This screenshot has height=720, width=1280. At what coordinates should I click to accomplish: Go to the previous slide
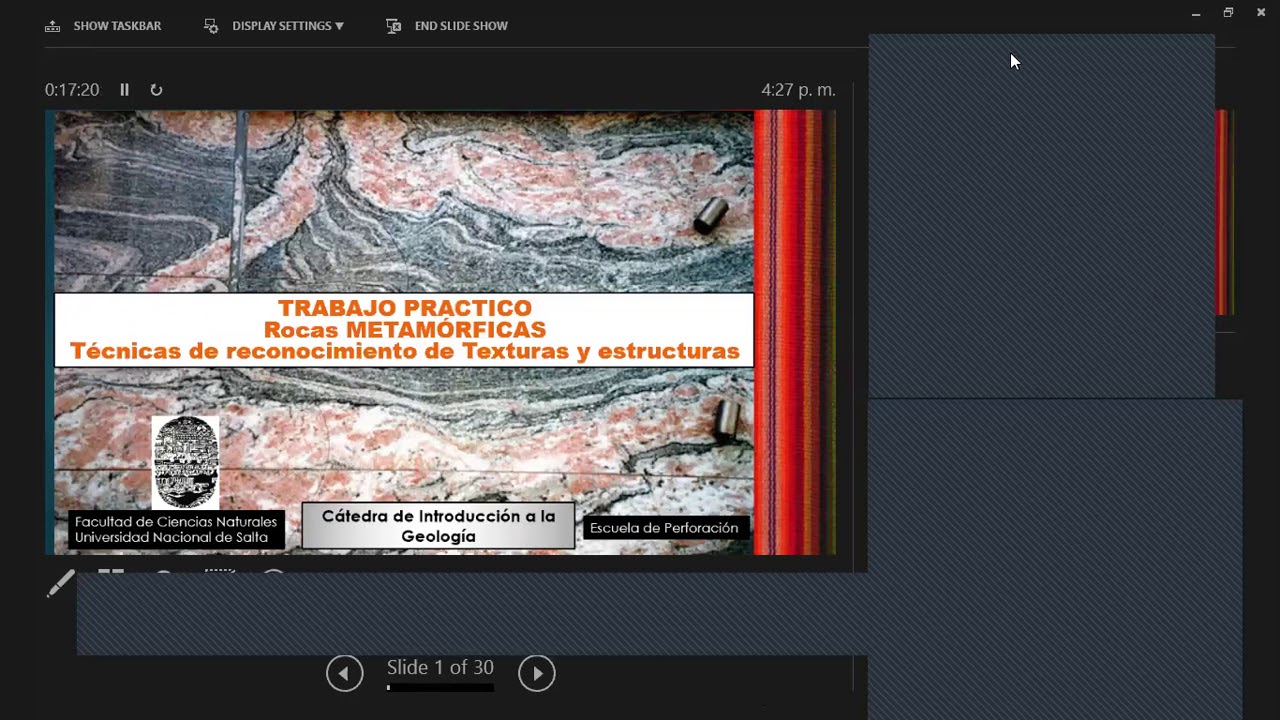[x=345, y=673]
